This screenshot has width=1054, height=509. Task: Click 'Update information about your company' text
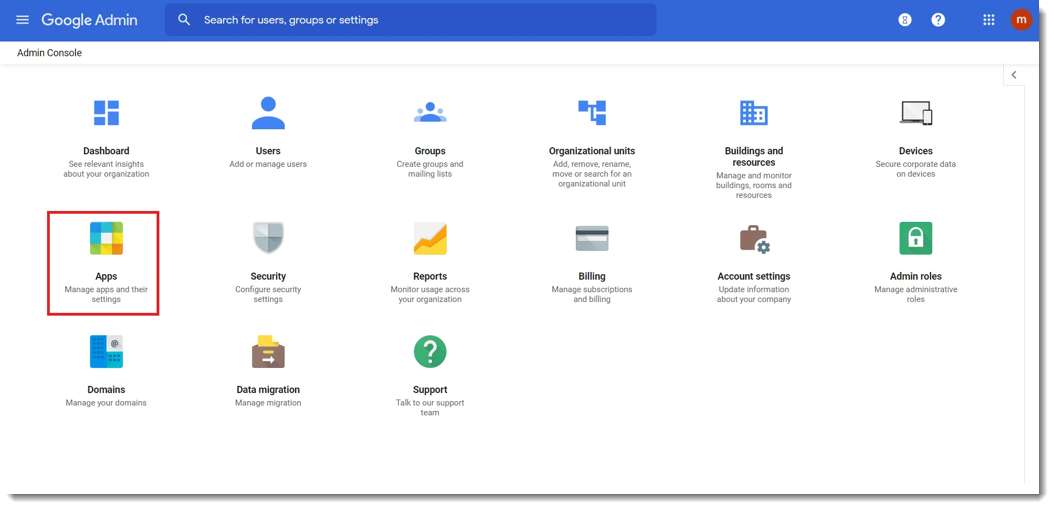[754, 295]
